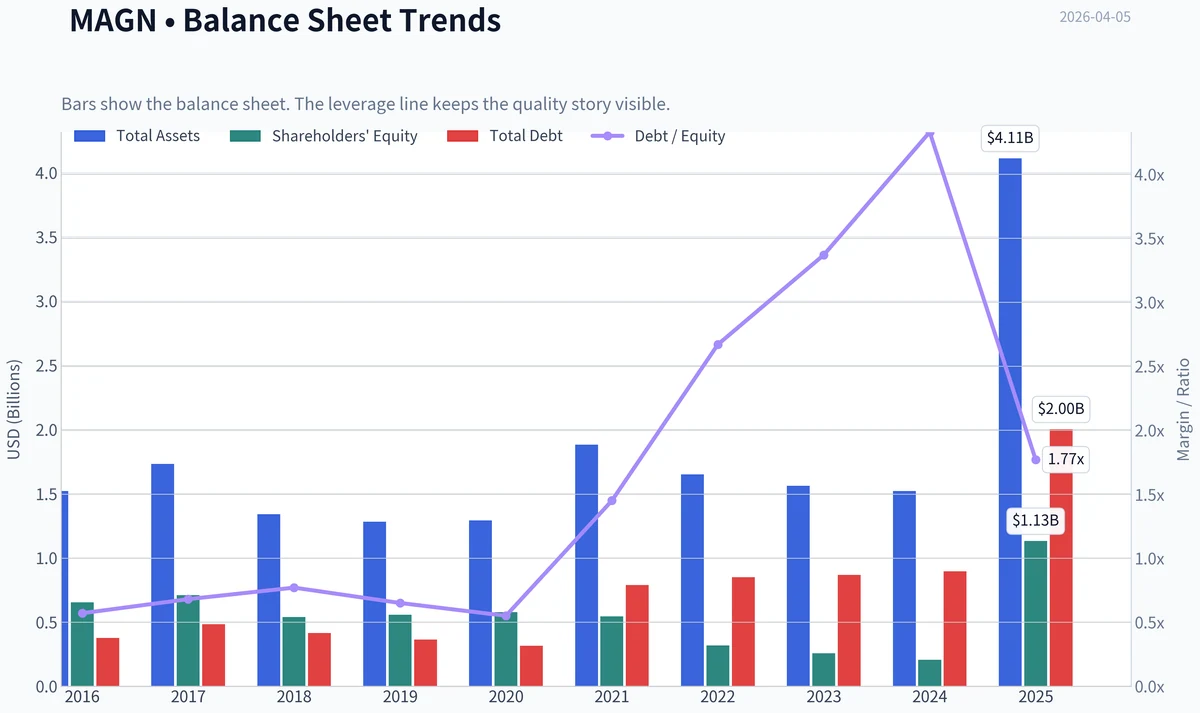The width and height of the screenshot is (1200, 713).
Task: Select the 2022 Total Assets blue bar
Action: click(692, 580)
